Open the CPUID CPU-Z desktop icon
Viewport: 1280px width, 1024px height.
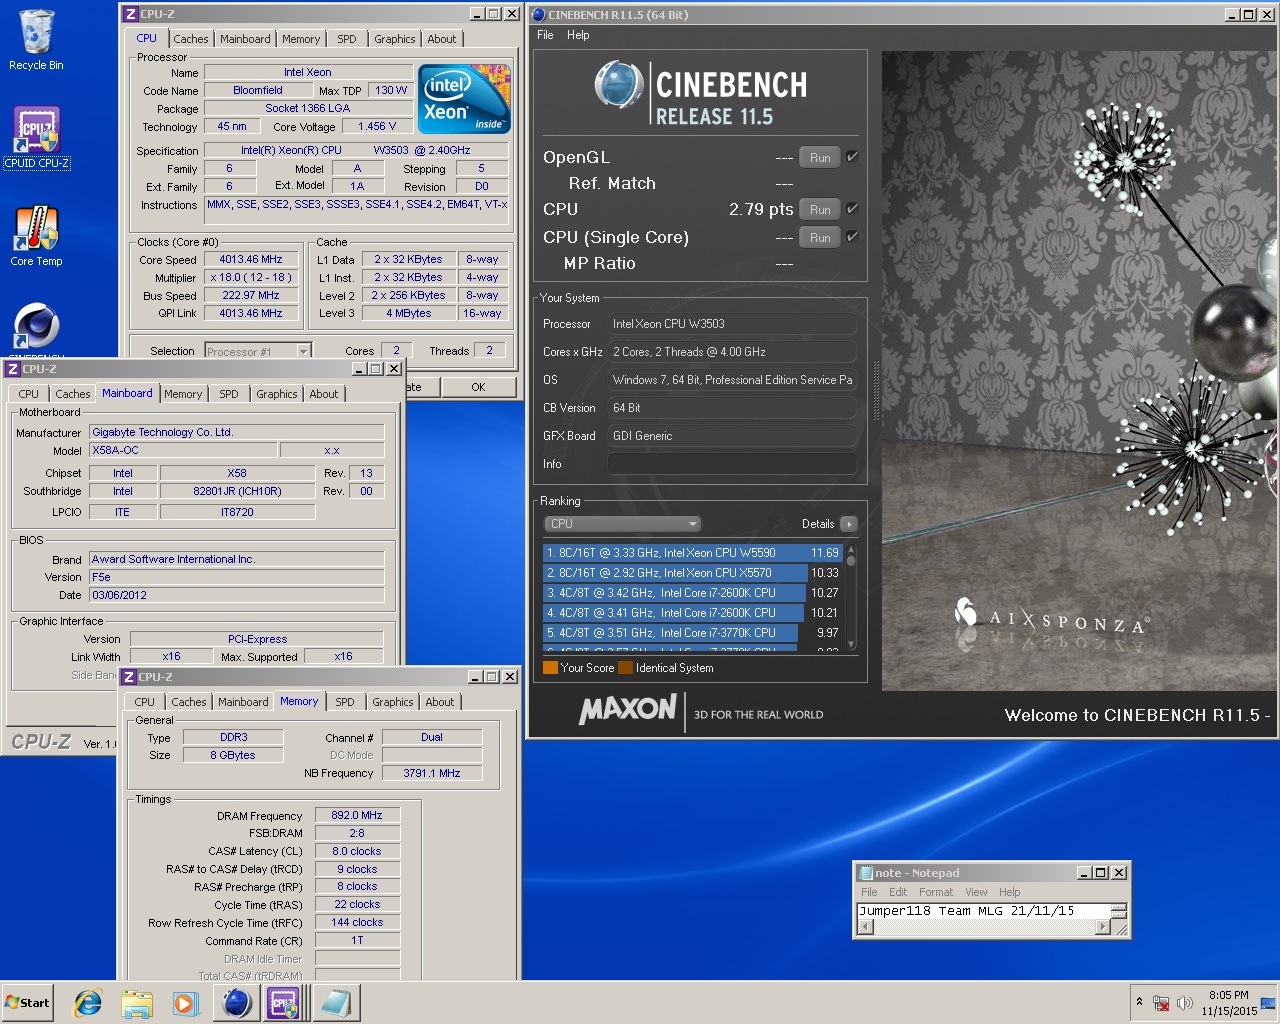point(37,138)
